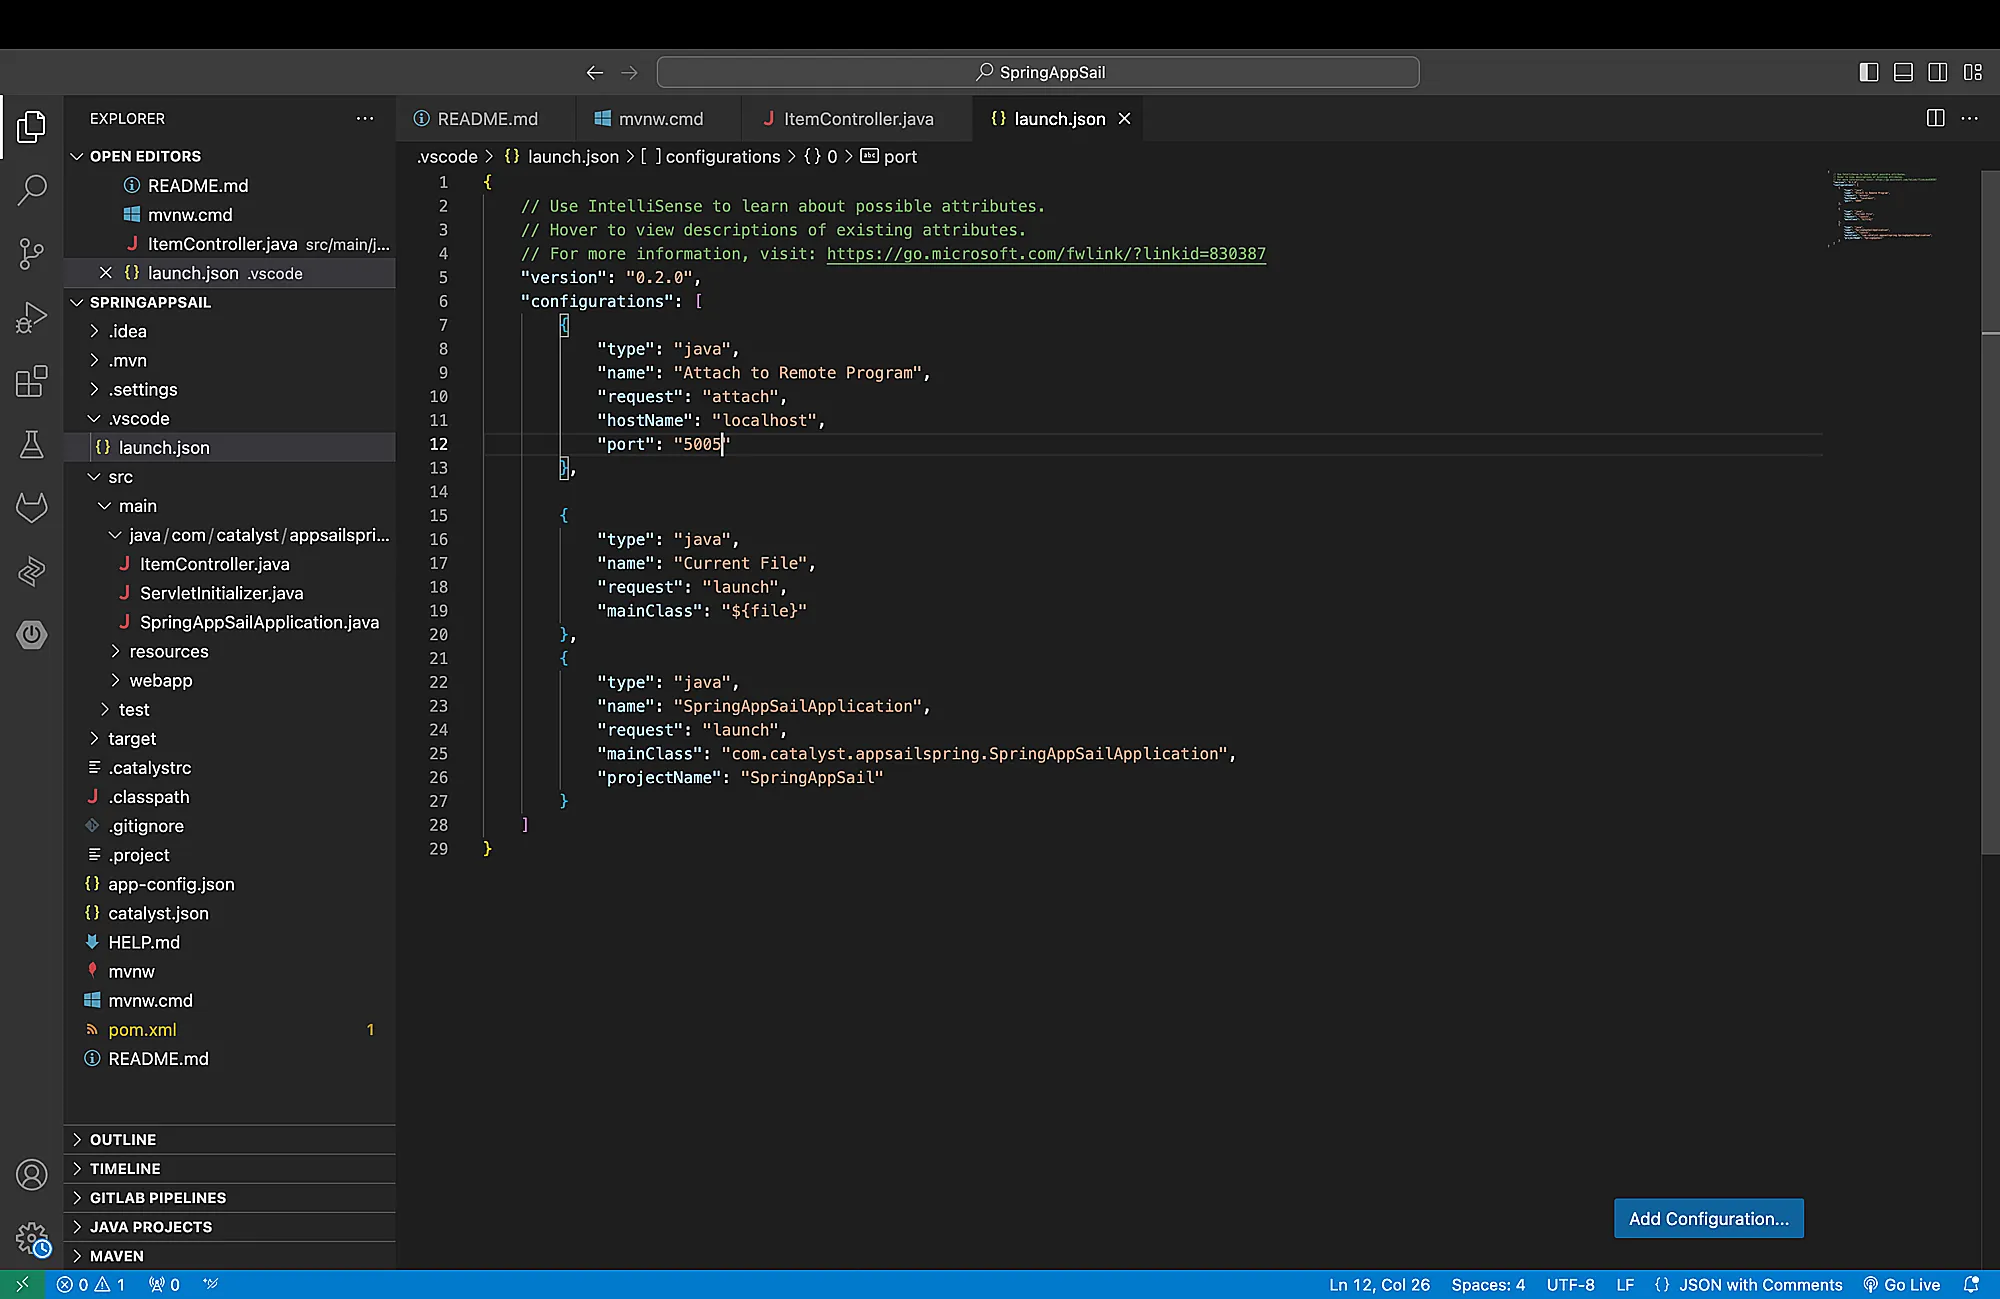Open the Manage gear icon
The image size is (2000, 1299).
tap(31, 1238)
